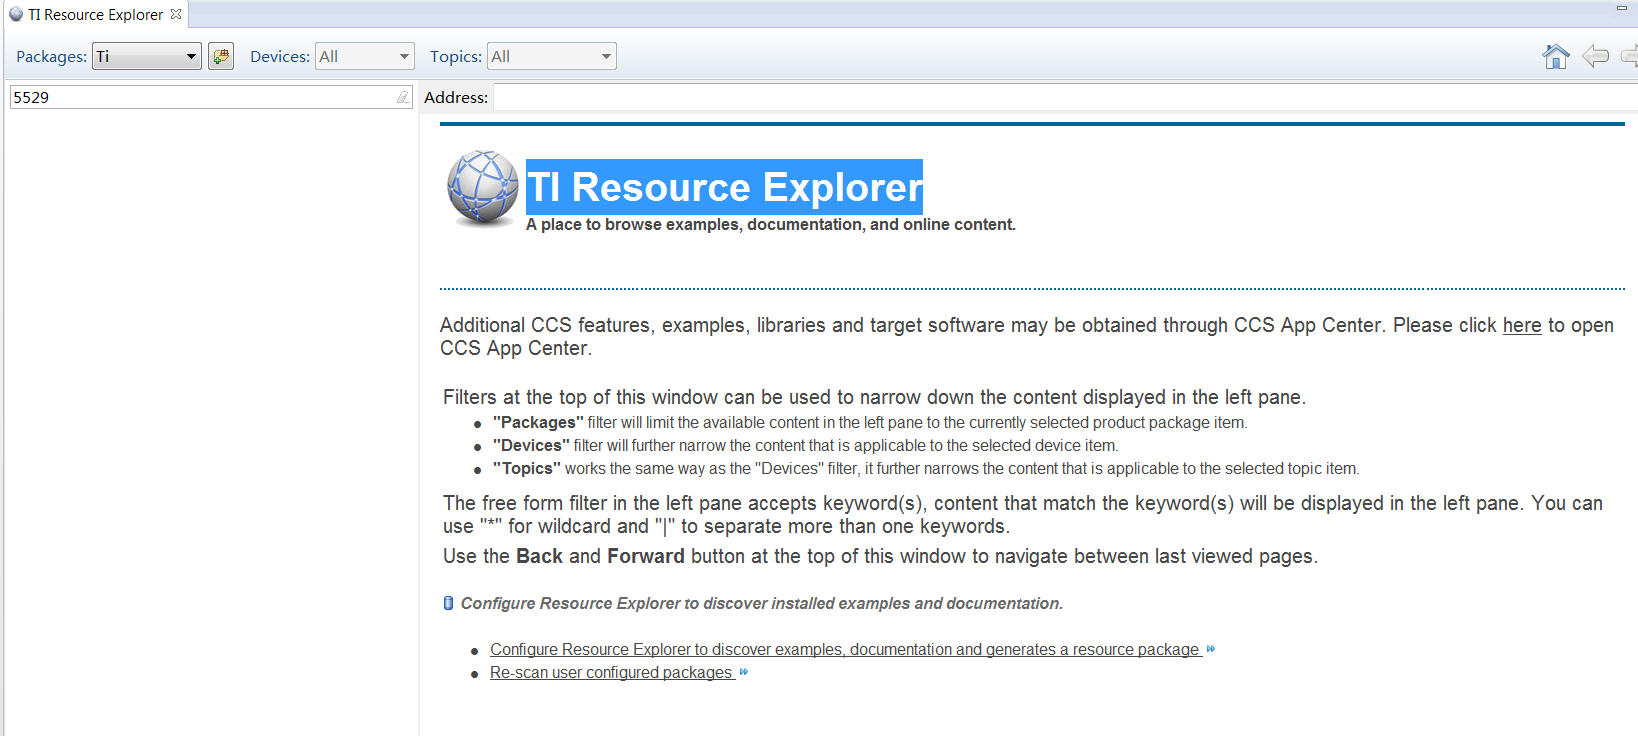
Task: Click the "Topics:" toolbar label
Action: [x=456, y=56]
